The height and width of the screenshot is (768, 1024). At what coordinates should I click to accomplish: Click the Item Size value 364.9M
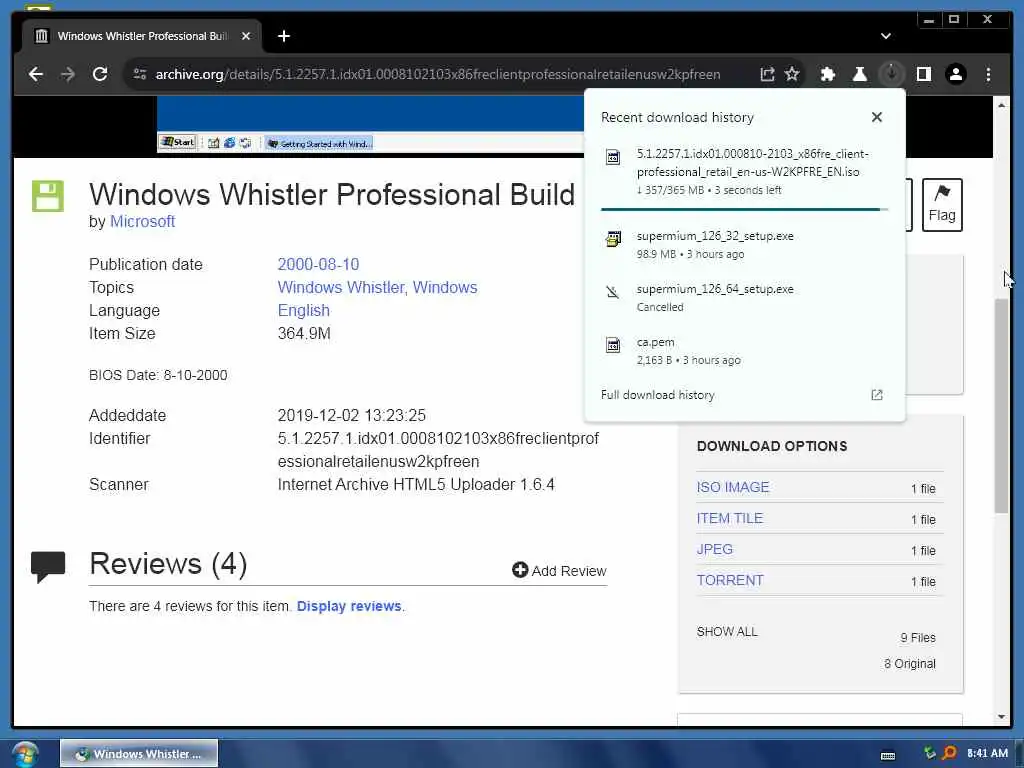304,334
